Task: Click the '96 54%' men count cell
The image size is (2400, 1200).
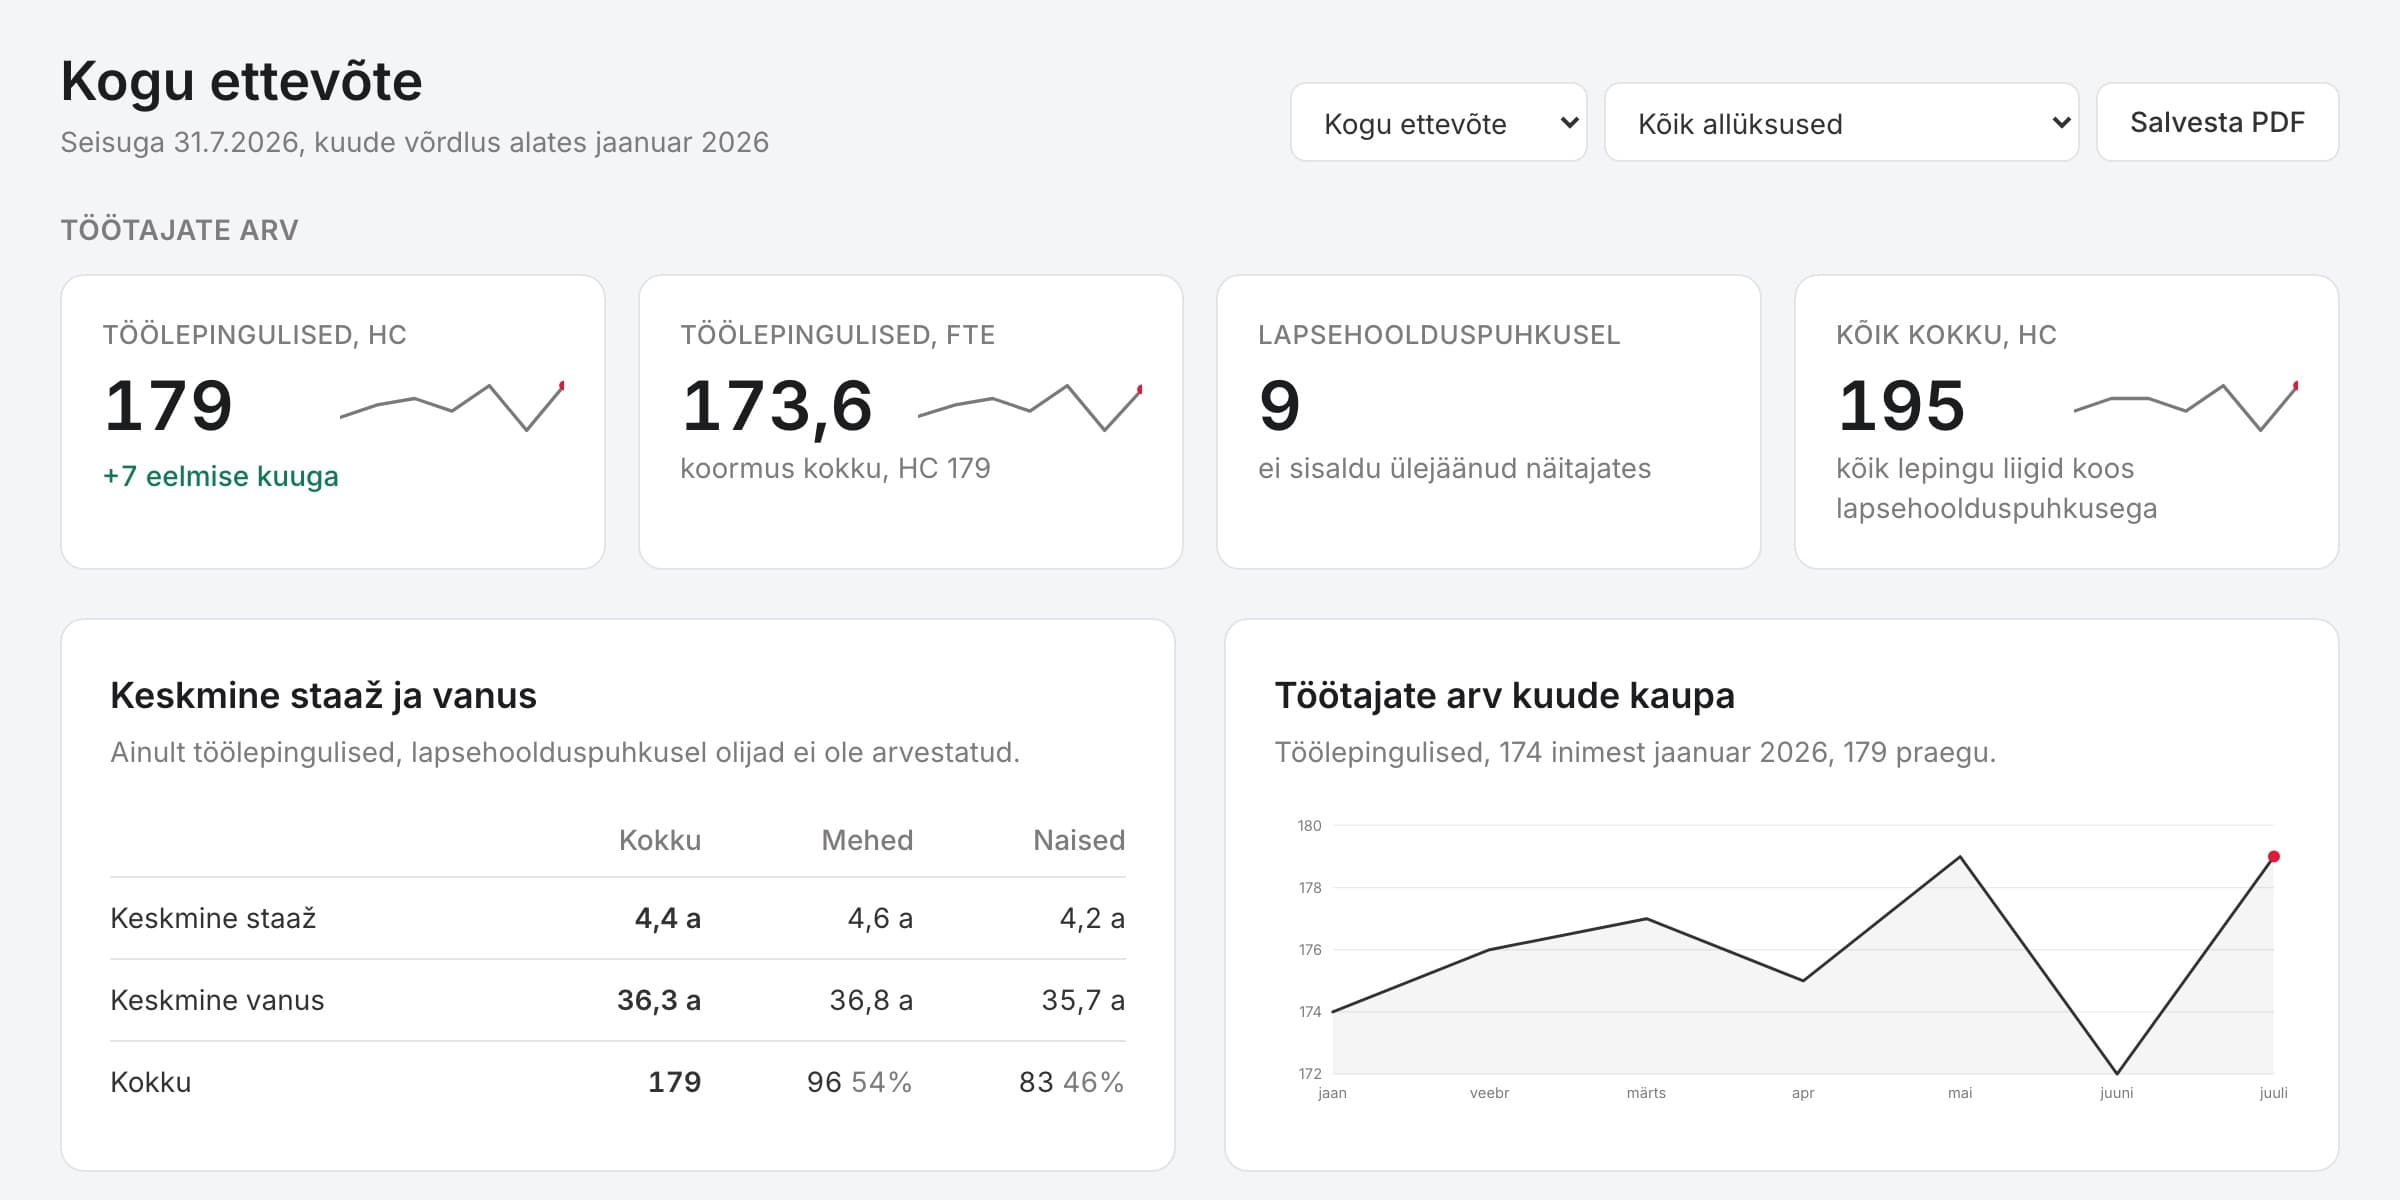Action: pyautogui.click(x=860, y=1082)
